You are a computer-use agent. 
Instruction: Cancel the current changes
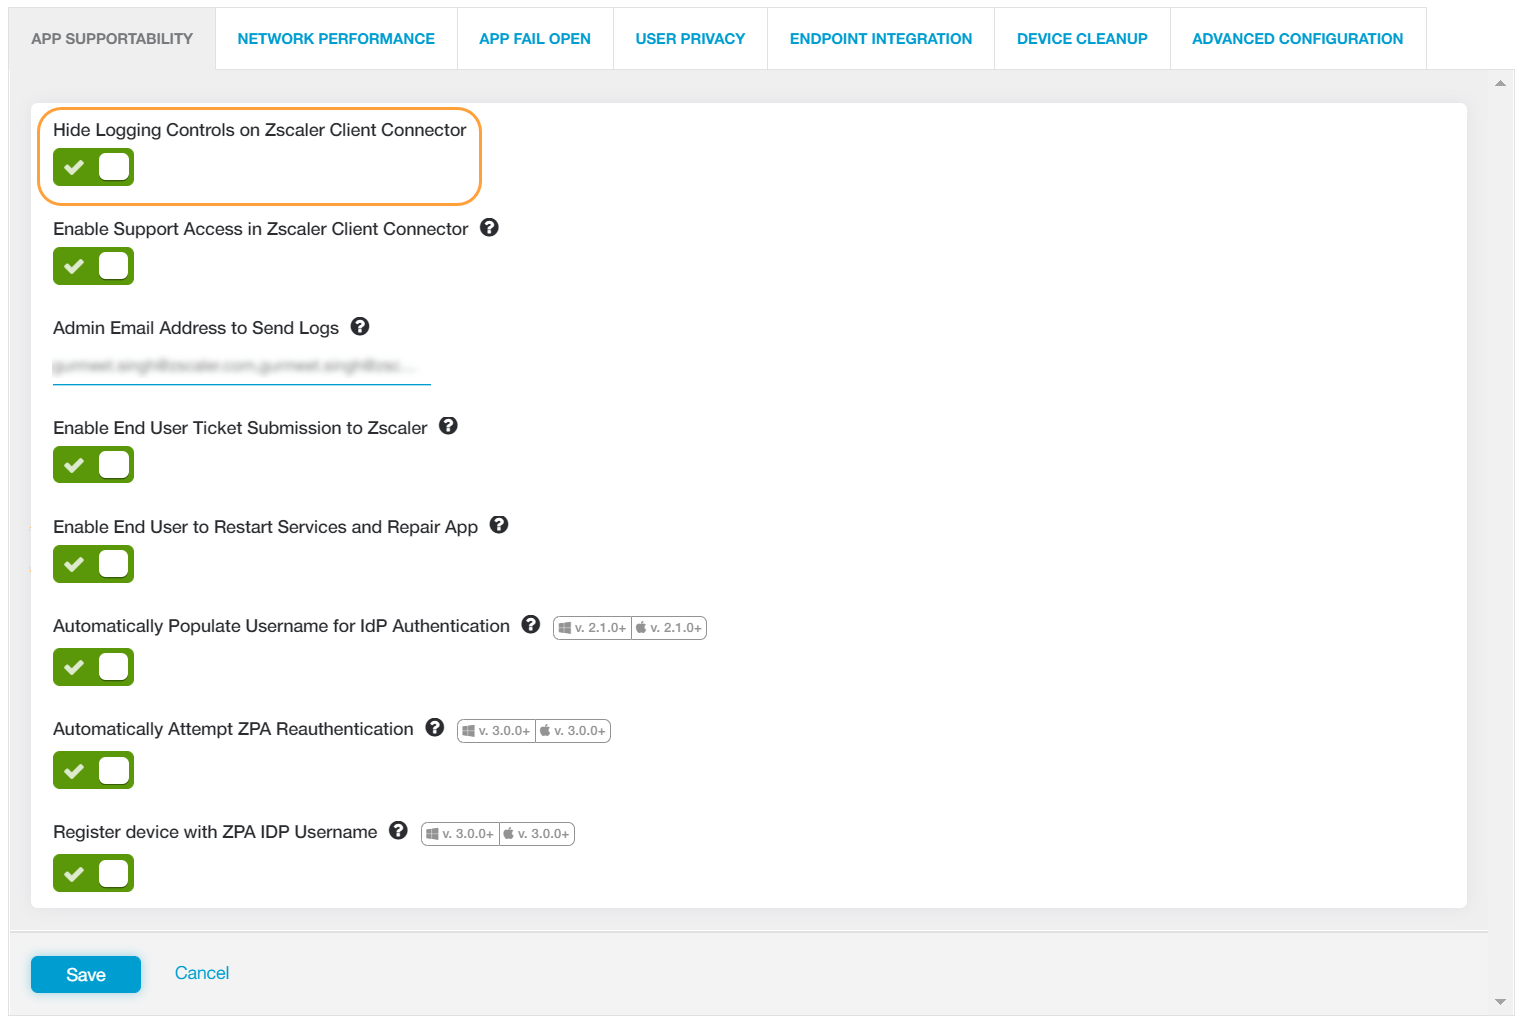coord(201,972)
